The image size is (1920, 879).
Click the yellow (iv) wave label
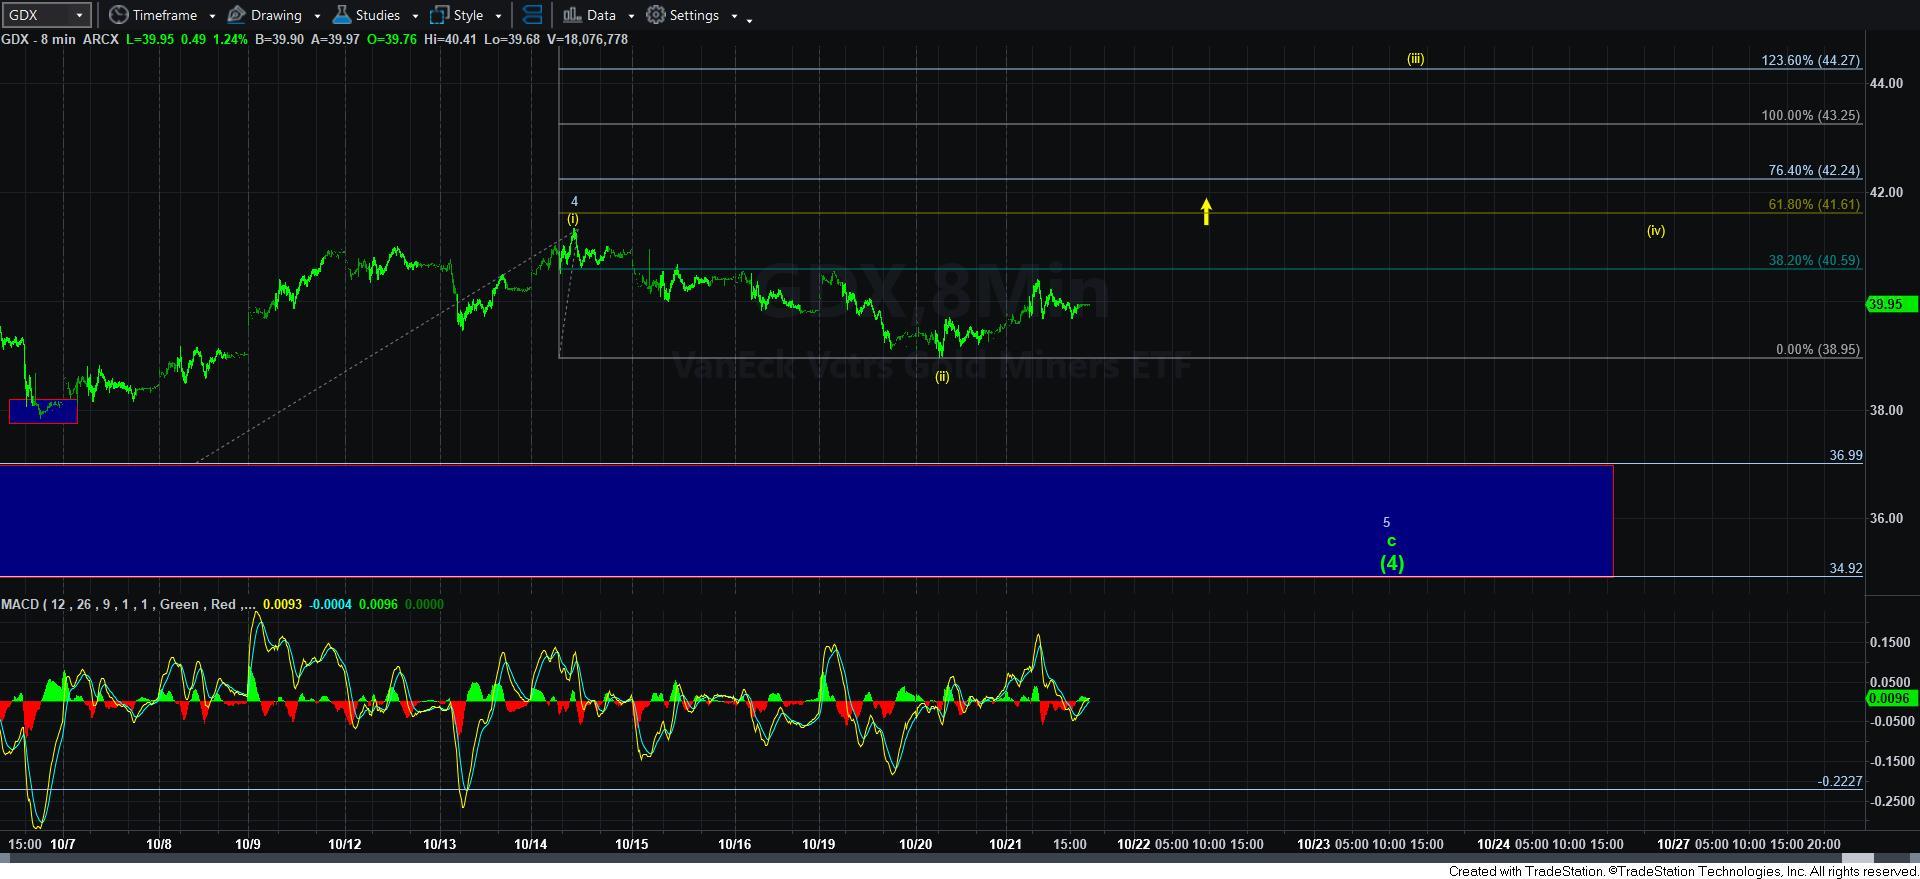pyautogui.click(x=1656, y=230)
